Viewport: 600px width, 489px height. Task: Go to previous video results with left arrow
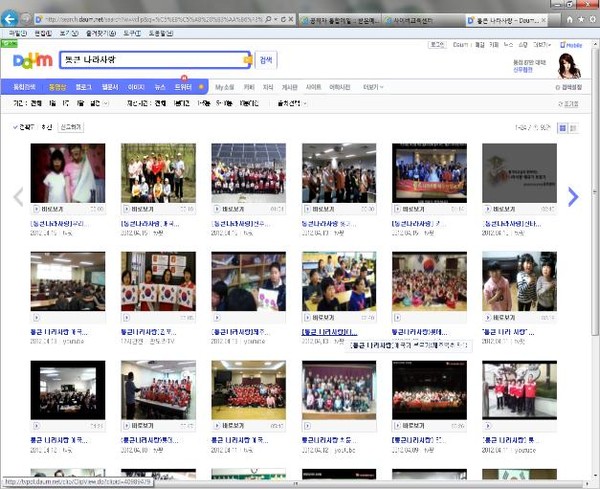click(17, 197)
